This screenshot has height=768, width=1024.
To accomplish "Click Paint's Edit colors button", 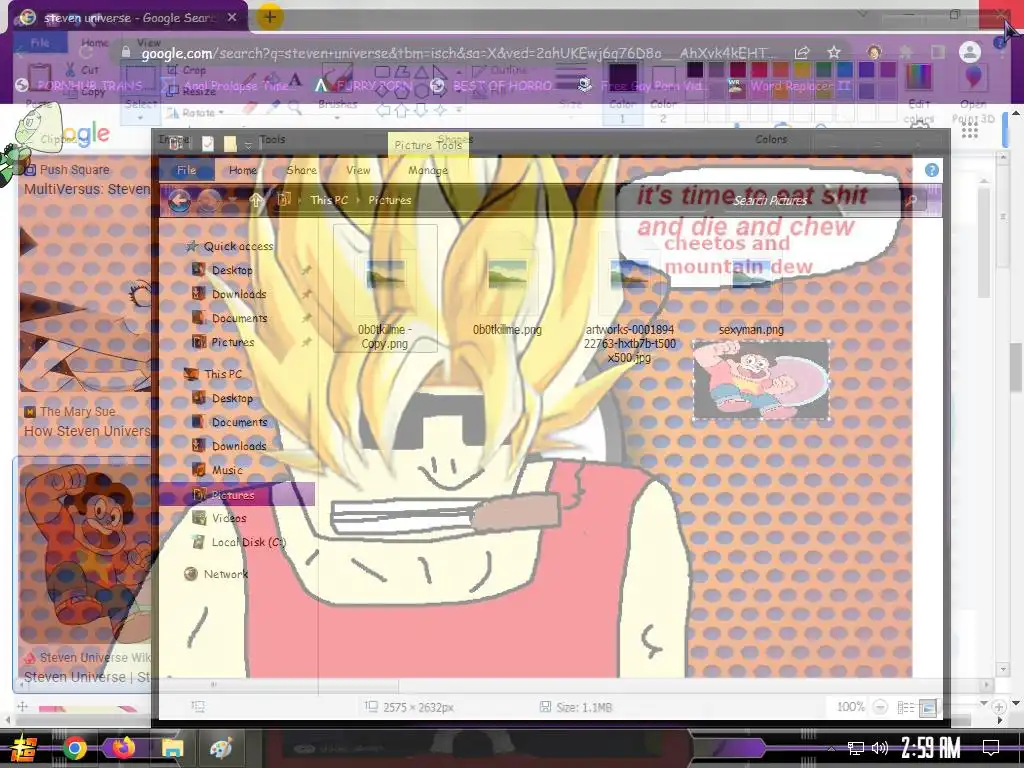I will [x=919, y=91].
